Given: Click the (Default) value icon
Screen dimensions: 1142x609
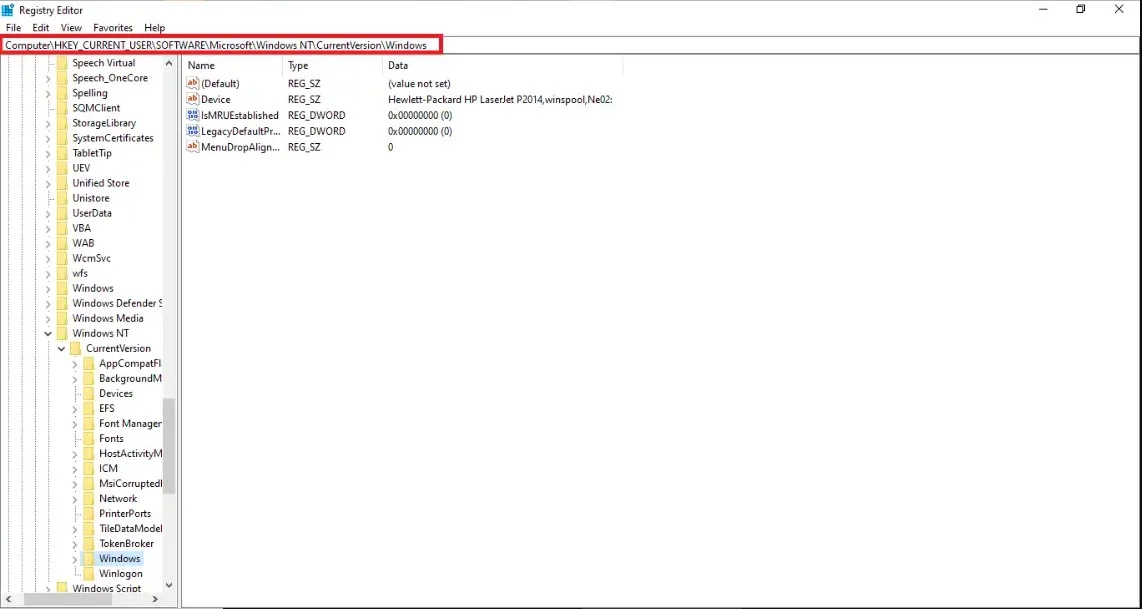Looking at the screenshot, I should pyautogui.click(x=193, y=83).
